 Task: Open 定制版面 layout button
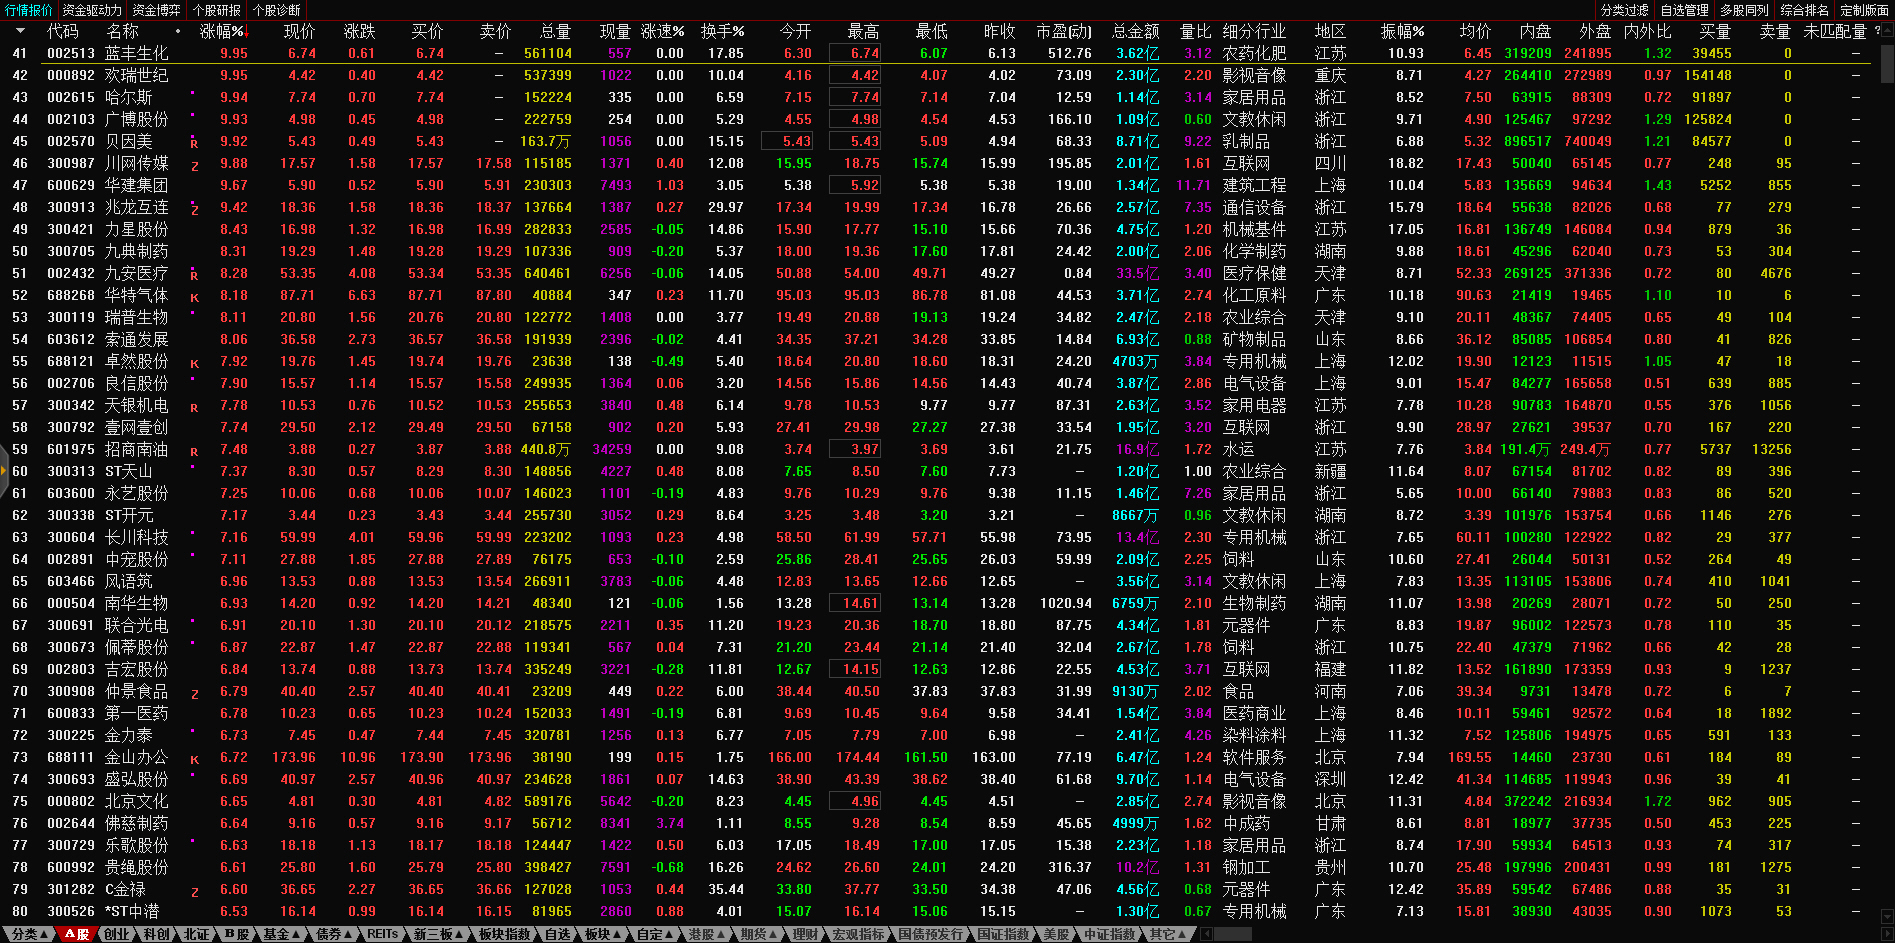(1864, 10)
